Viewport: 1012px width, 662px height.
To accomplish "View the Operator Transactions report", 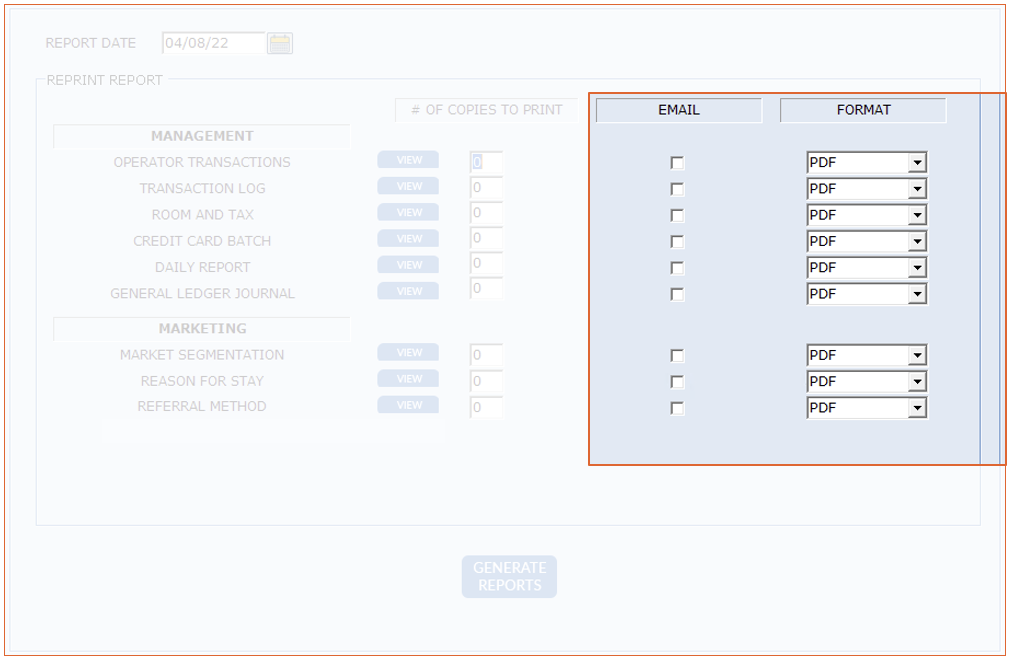I will [408, 160].
